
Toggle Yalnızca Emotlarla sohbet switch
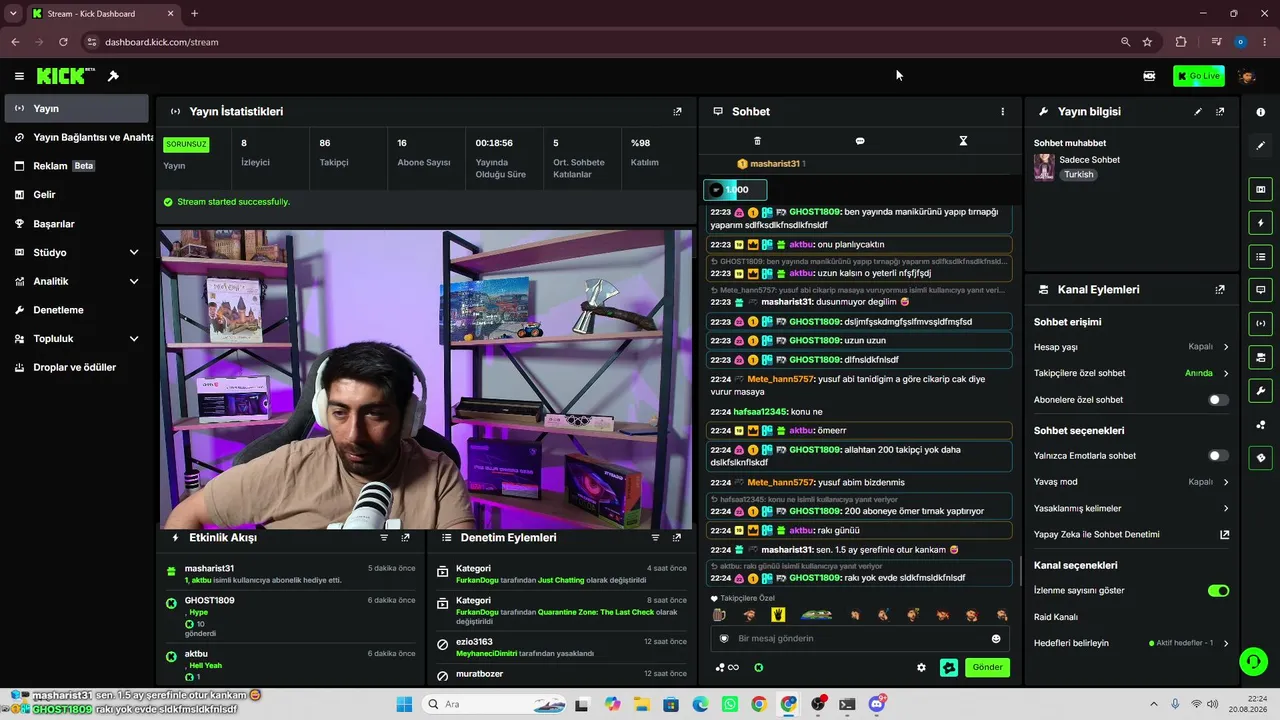1218,456
